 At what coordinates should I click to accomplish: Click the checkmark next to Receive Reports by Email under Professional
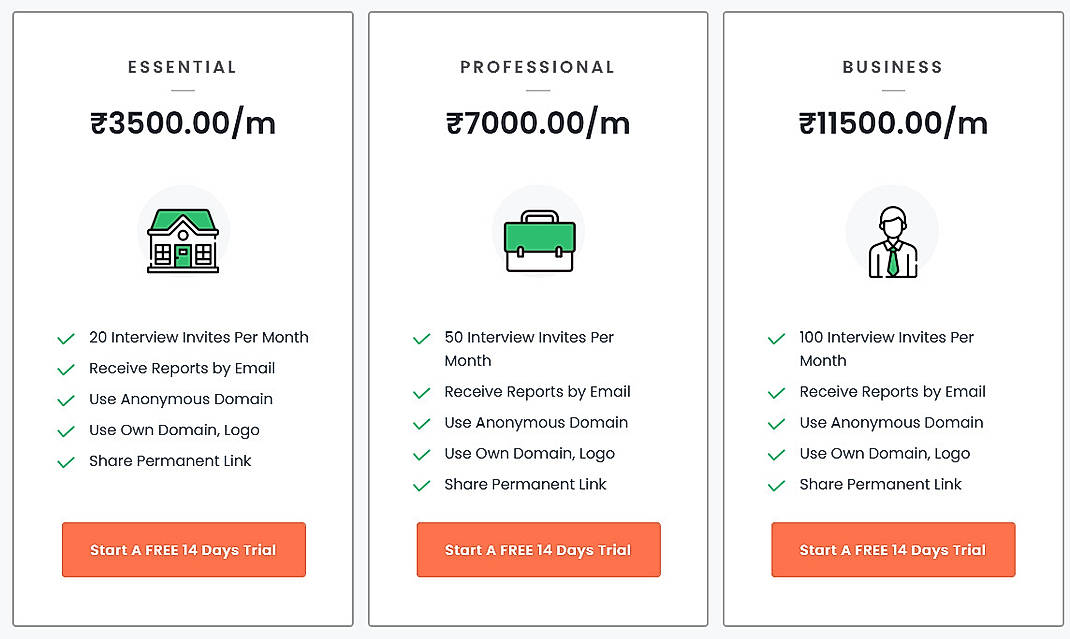tap(421, 391)
